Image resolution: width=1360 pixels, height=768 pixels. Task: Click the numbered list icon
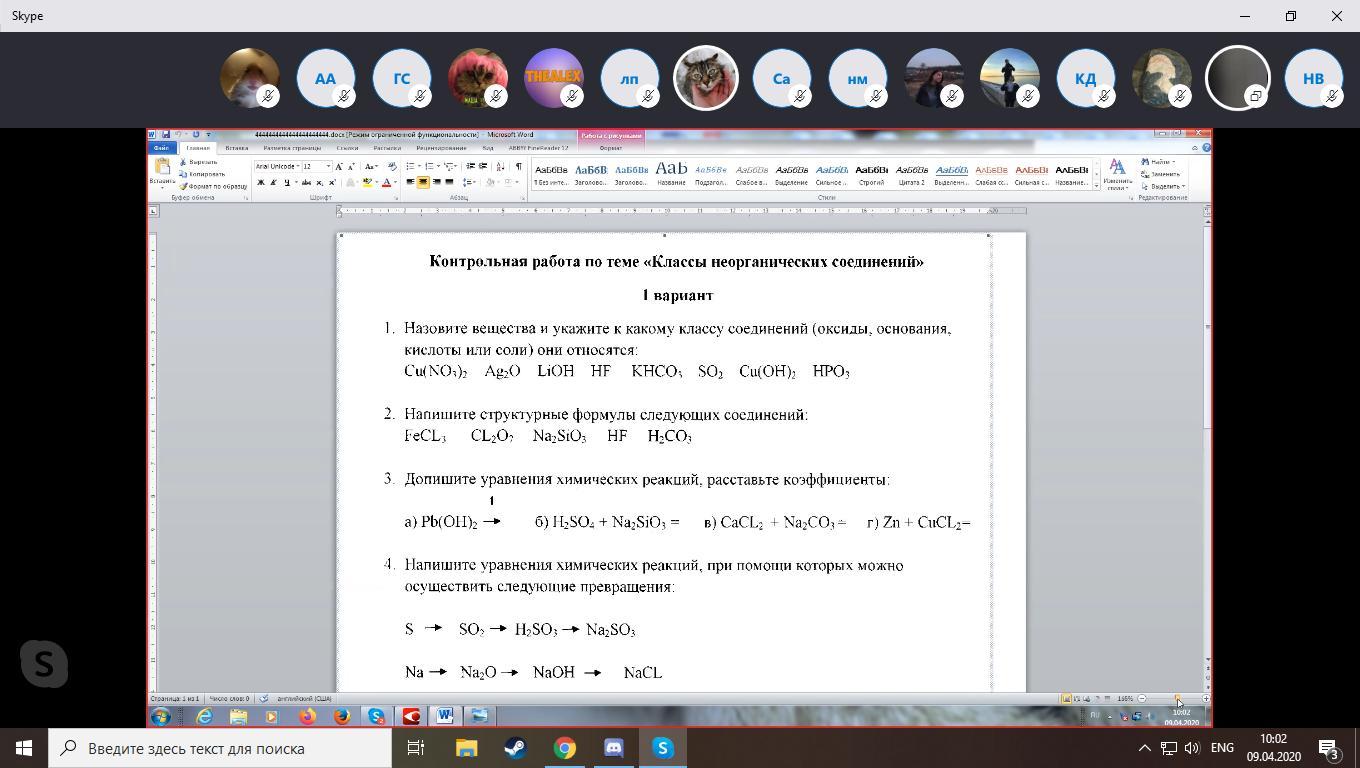[429, 166]
